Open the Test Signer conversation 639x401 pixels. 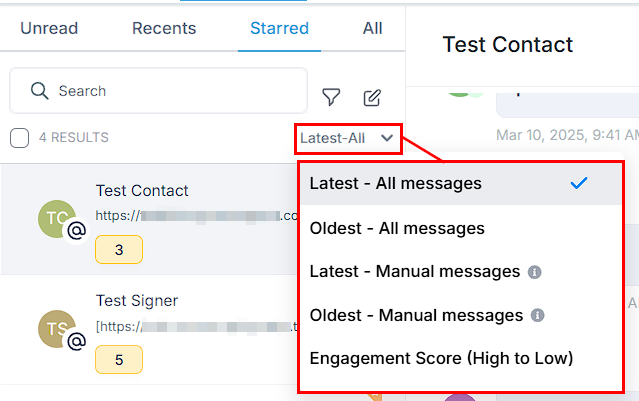[x=149, y=329]
